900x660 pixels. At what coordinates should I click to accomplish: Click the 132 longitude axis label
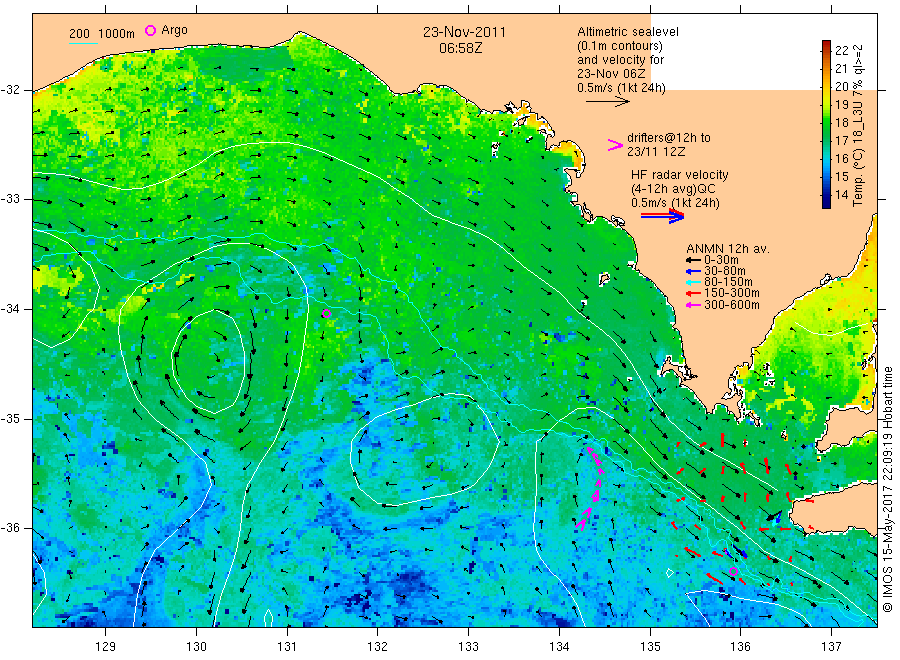(378, 647)
